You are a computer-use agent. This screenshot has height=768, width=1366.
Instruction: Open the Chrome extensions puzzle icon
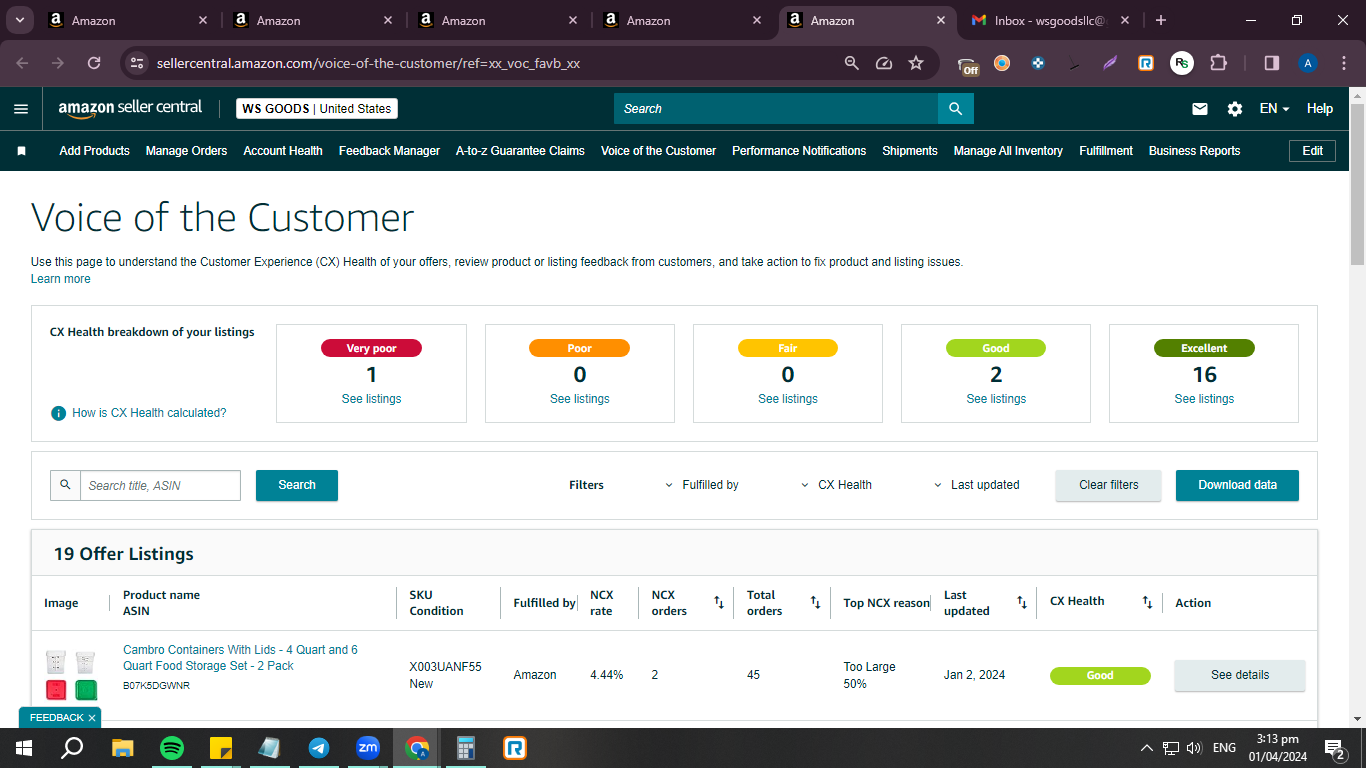[1218, 63]
